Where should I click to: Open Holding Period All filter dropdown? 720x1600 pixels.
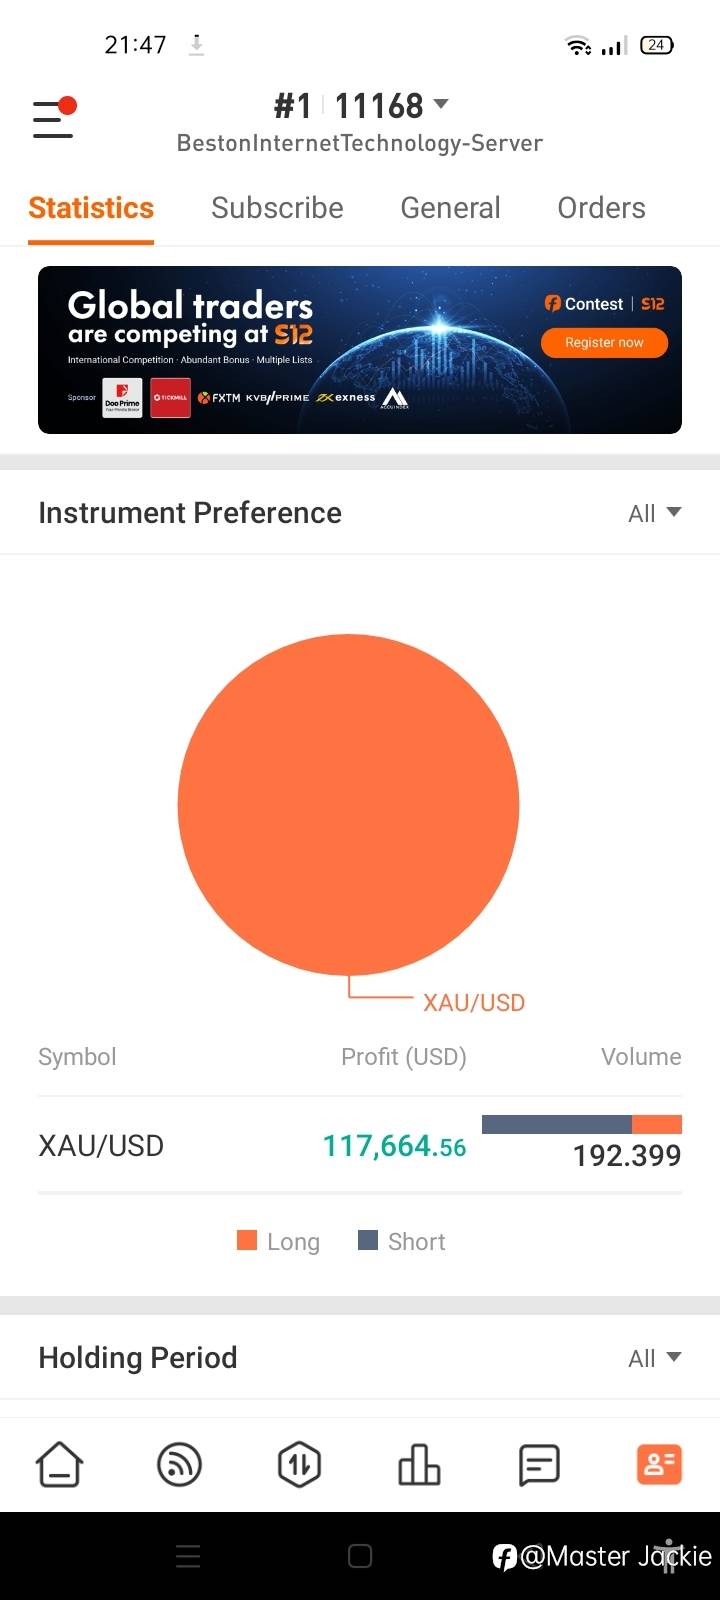(x=654, y=1358)
